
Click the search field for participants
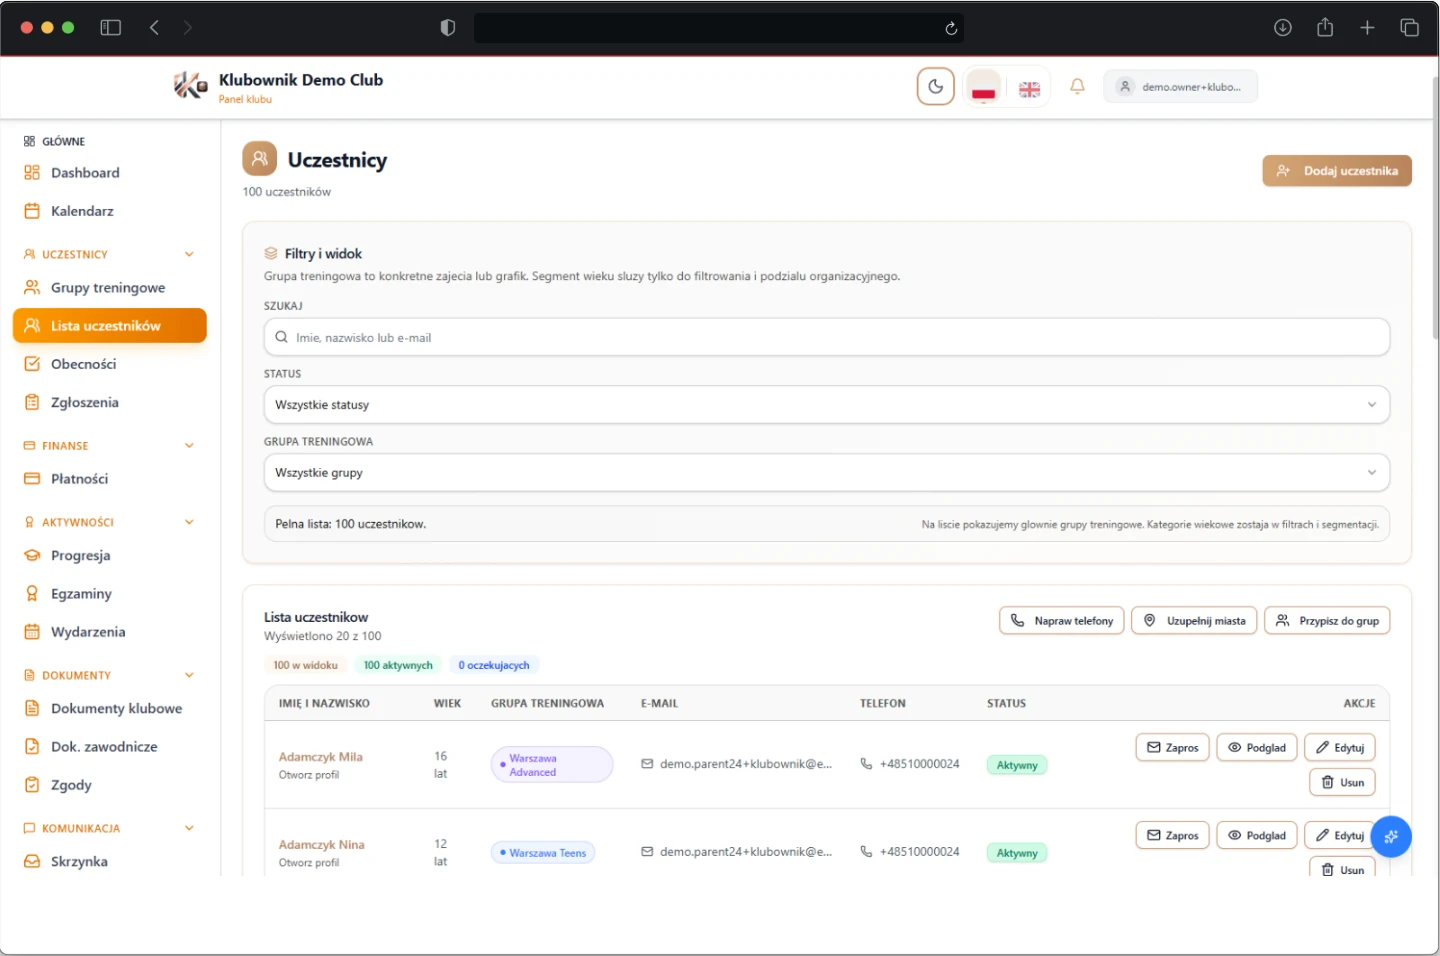coord(826,338)
